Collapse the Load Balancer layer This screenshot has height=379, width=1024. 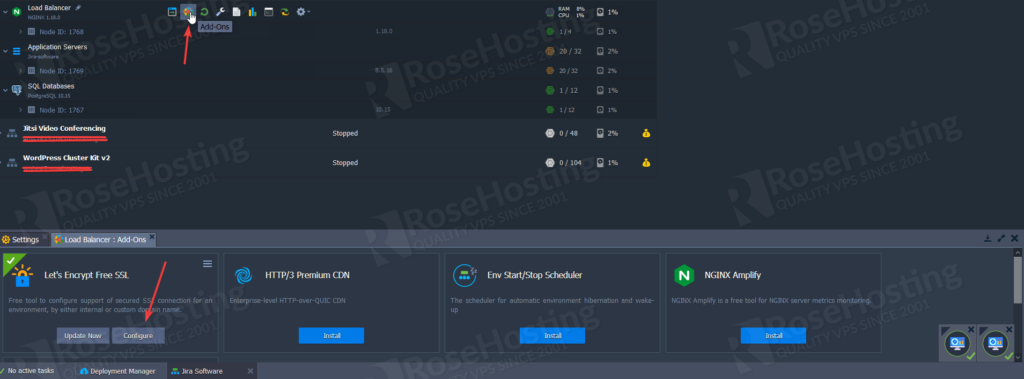coord(5,12)
